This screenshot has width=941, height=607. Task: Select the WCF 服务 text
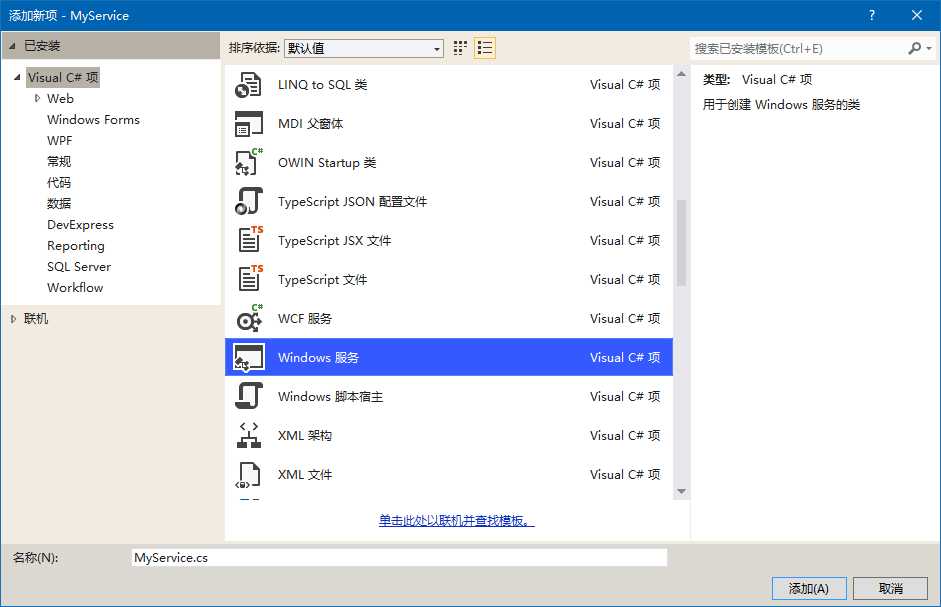tap(305, 319)
